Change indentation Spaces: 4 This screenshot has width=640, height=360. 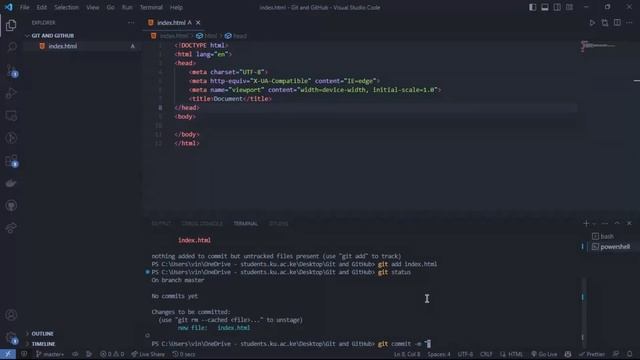439,354
